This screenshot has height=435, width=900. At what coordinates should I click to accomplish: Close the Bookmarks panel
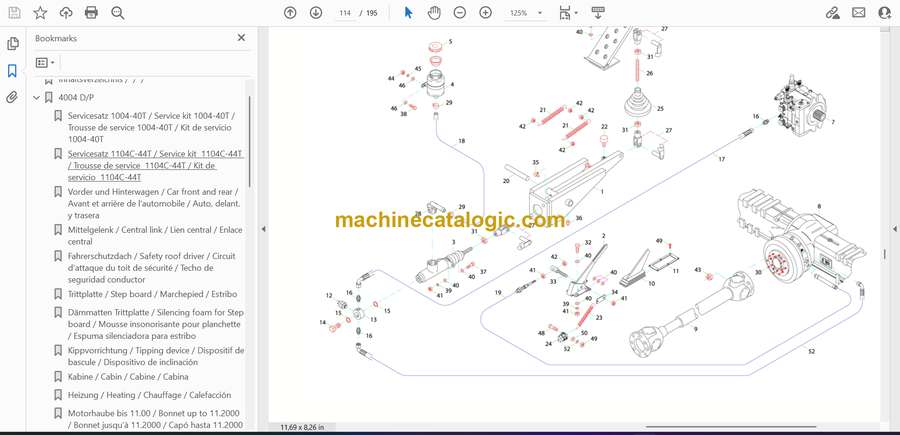point(241,38)
